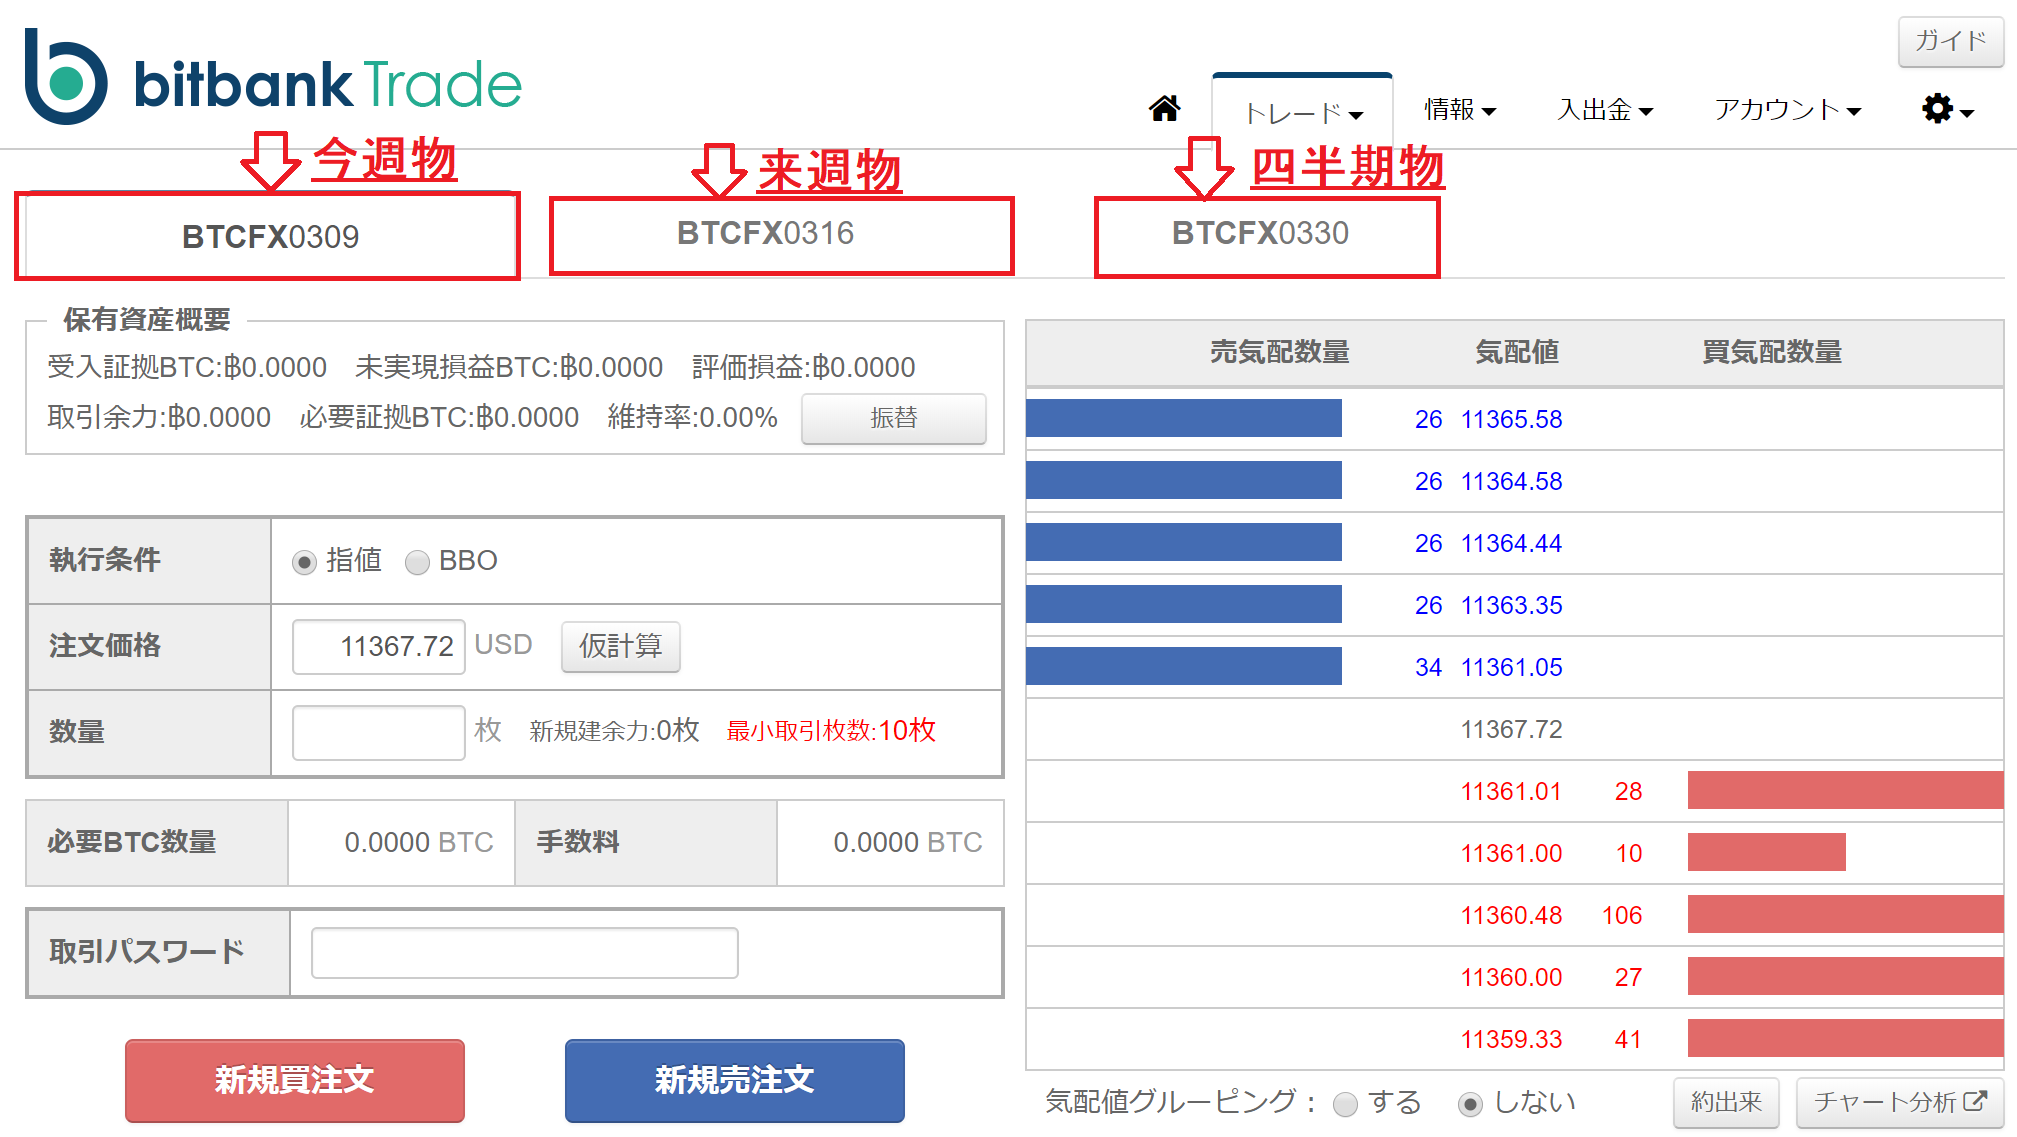Select bid price 11361.01
This screenshot has height=1137, width=2017.
point(1511,791)
